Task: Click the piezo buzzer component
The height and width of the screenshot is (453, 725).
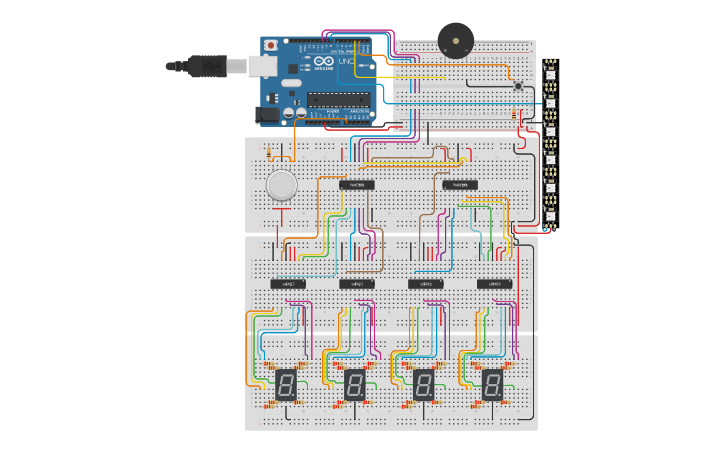Action: 457,41
